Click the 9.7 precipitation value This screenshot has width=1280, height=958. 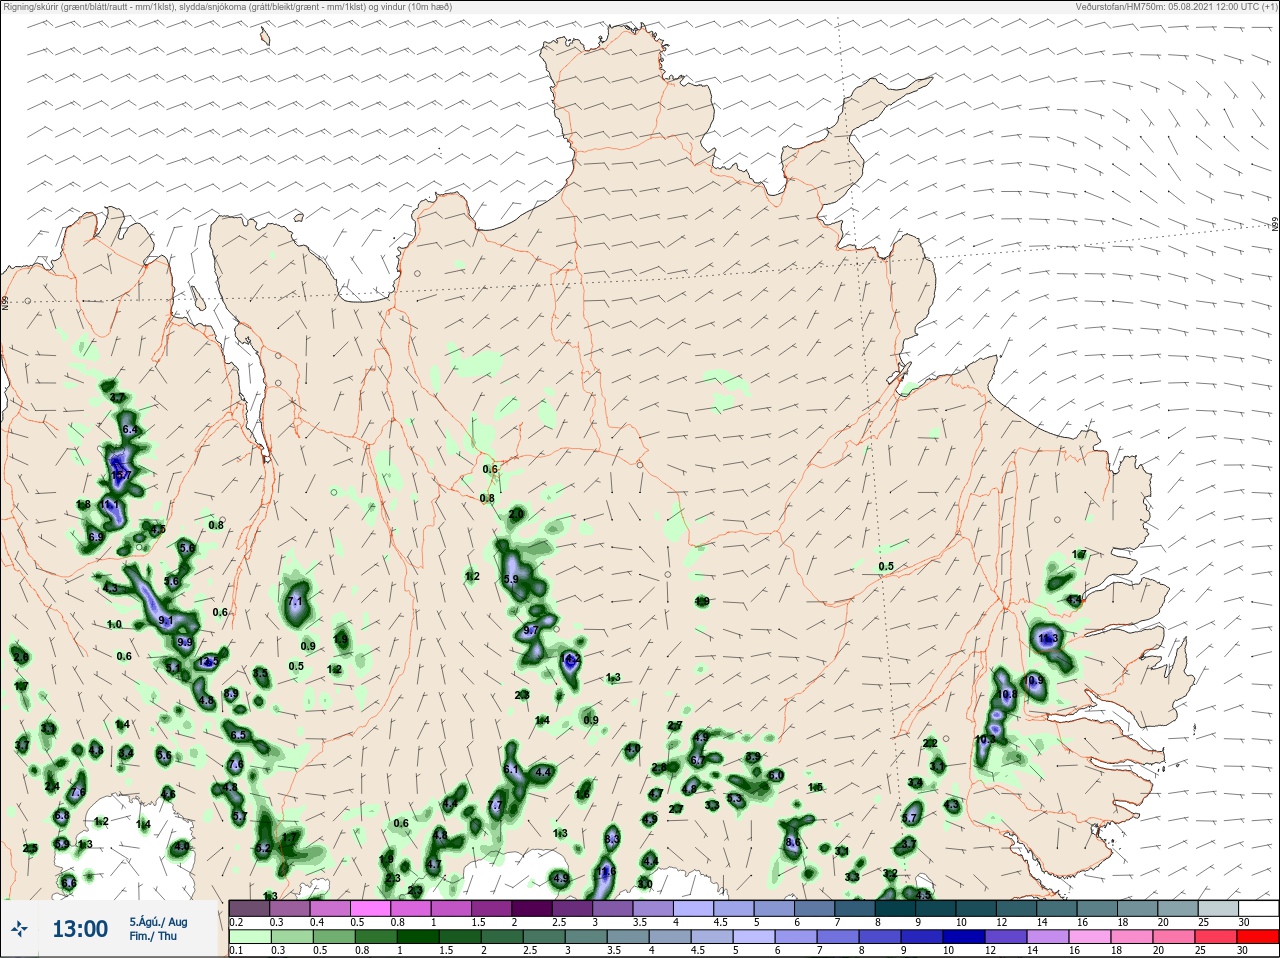click(x=531, y=630)
